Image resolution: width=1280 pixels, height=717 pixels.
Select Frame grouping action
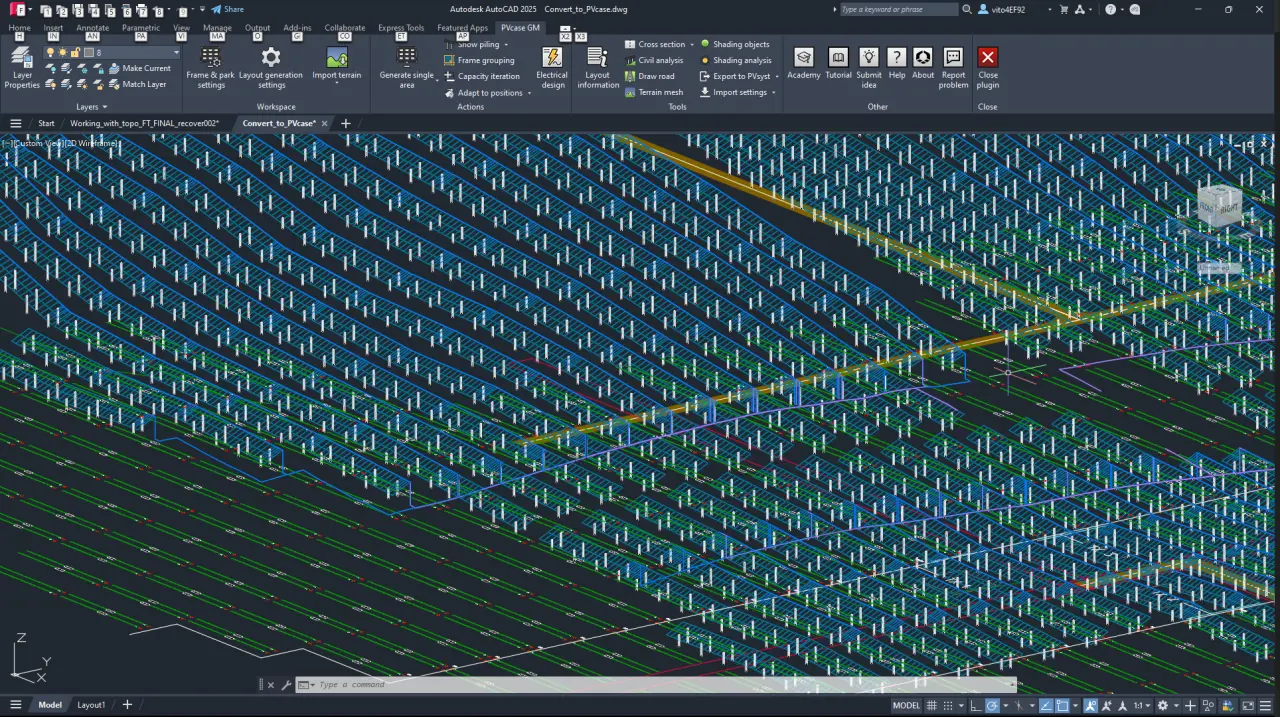point(479,60)
